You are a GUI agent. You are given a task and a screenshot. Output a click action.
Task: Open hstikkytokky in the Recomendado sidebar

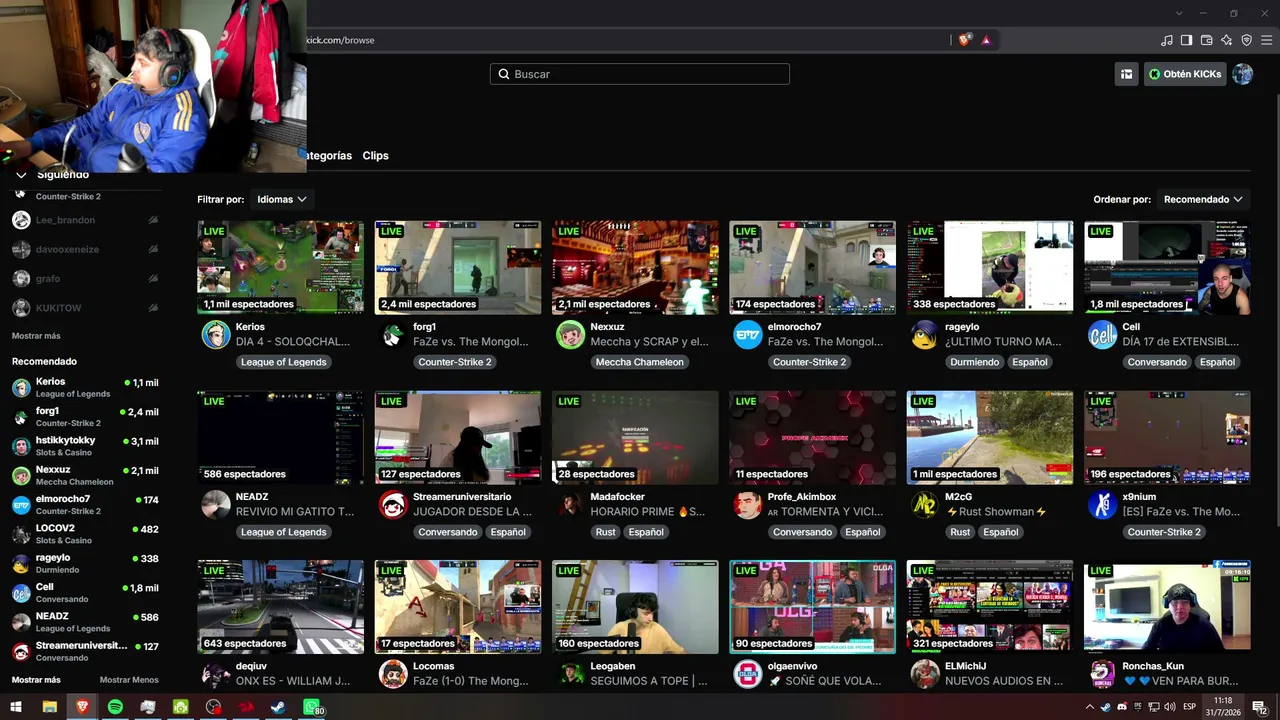pyautogui.click(x=85, y=446)
